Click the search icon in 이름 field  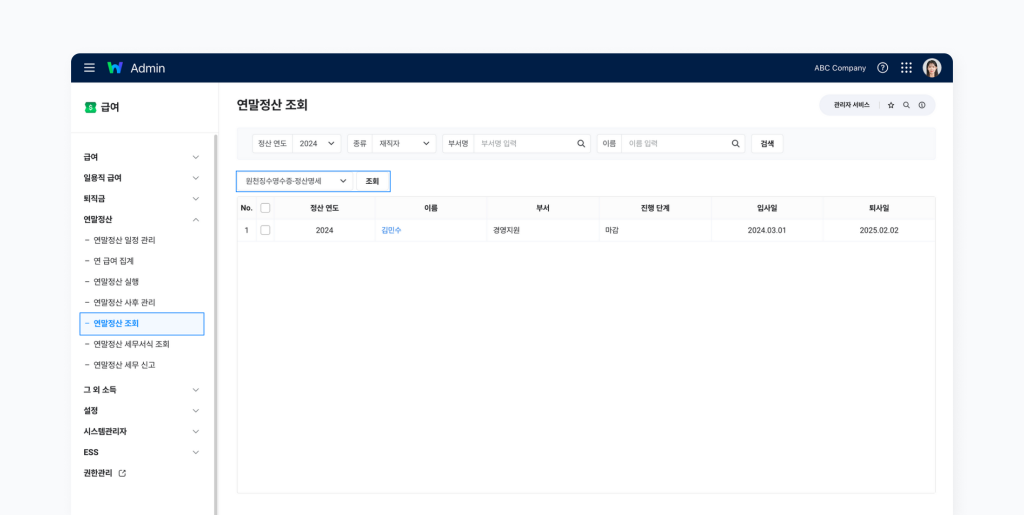pos(736,144)
